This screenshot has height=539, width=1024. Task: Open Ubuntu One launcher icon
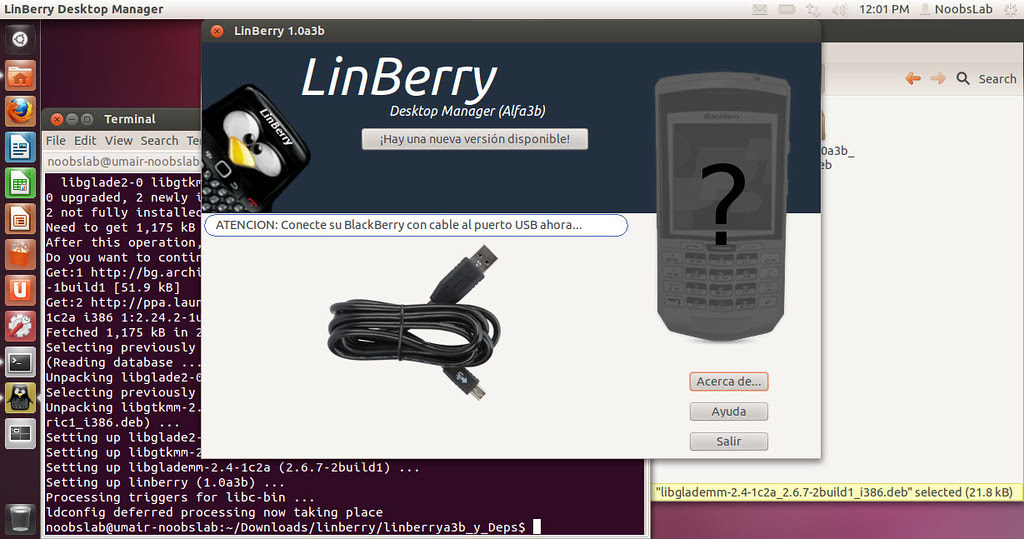coord(20,290)
